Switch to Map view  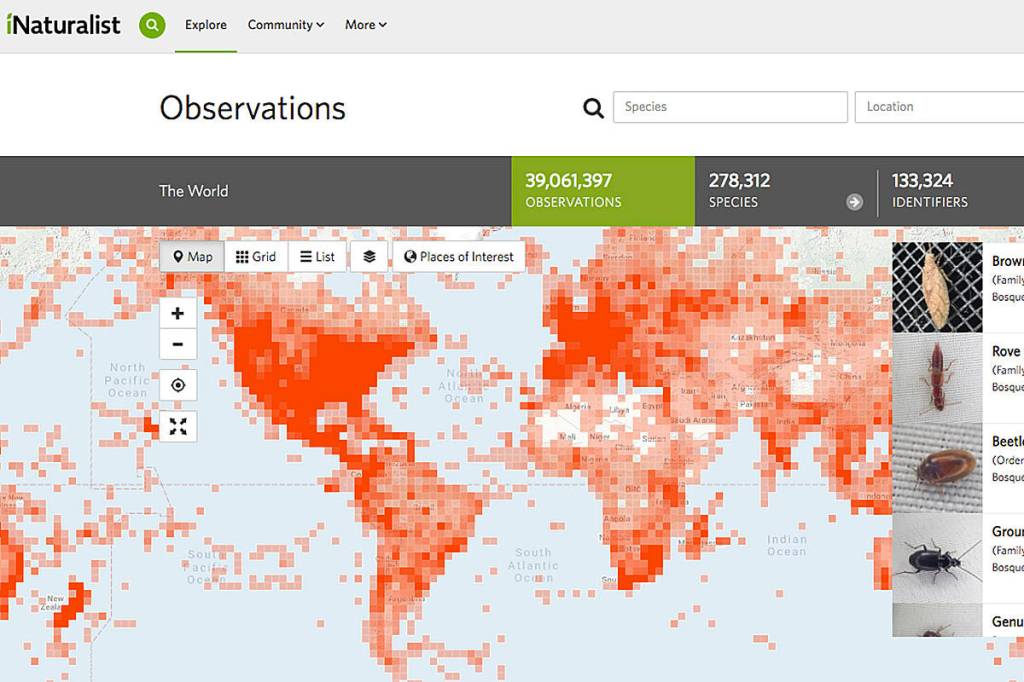pyautogui.click(x=192, y=257)
